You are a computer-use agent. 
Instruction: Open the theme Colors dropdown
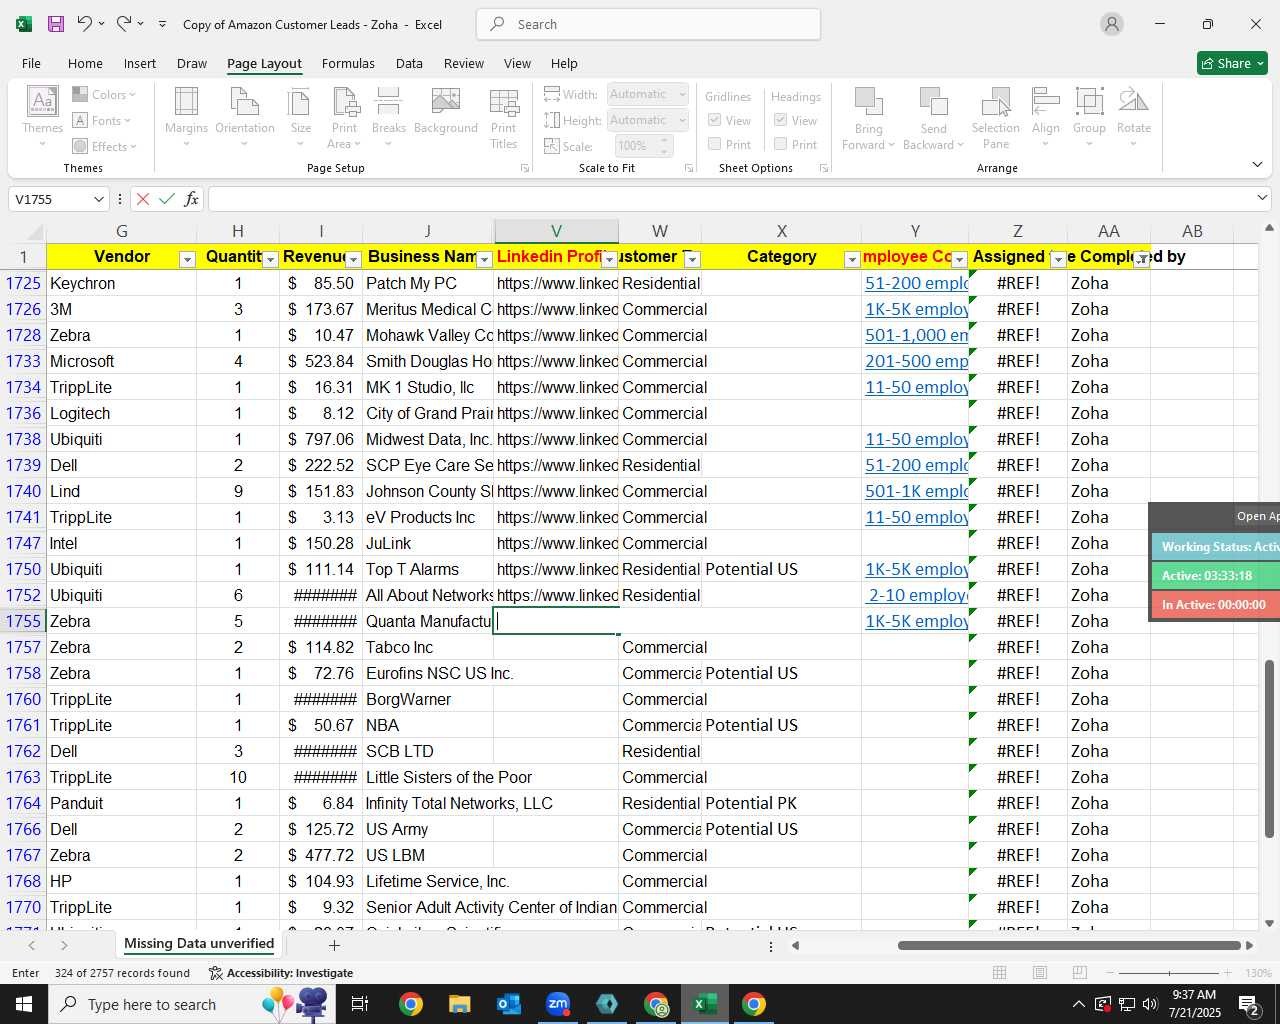click(104, 95)
